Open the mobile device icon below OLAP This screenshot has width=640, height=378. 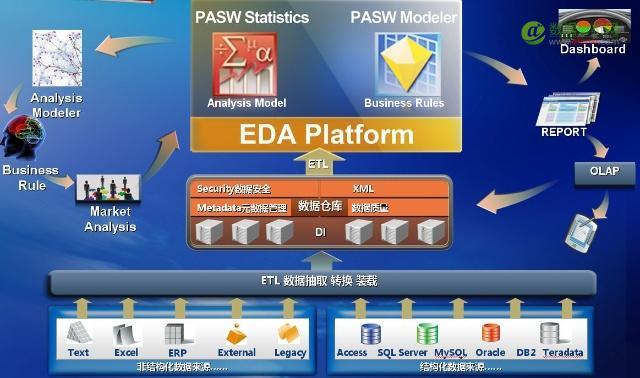(x=581, y=233)
